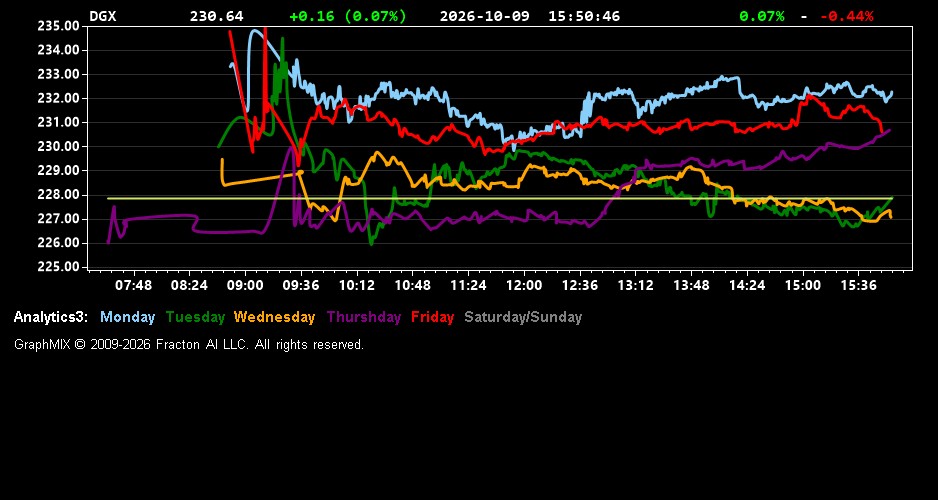
Task: Click the 08:24 time axis label
Action: click(189, 285)
